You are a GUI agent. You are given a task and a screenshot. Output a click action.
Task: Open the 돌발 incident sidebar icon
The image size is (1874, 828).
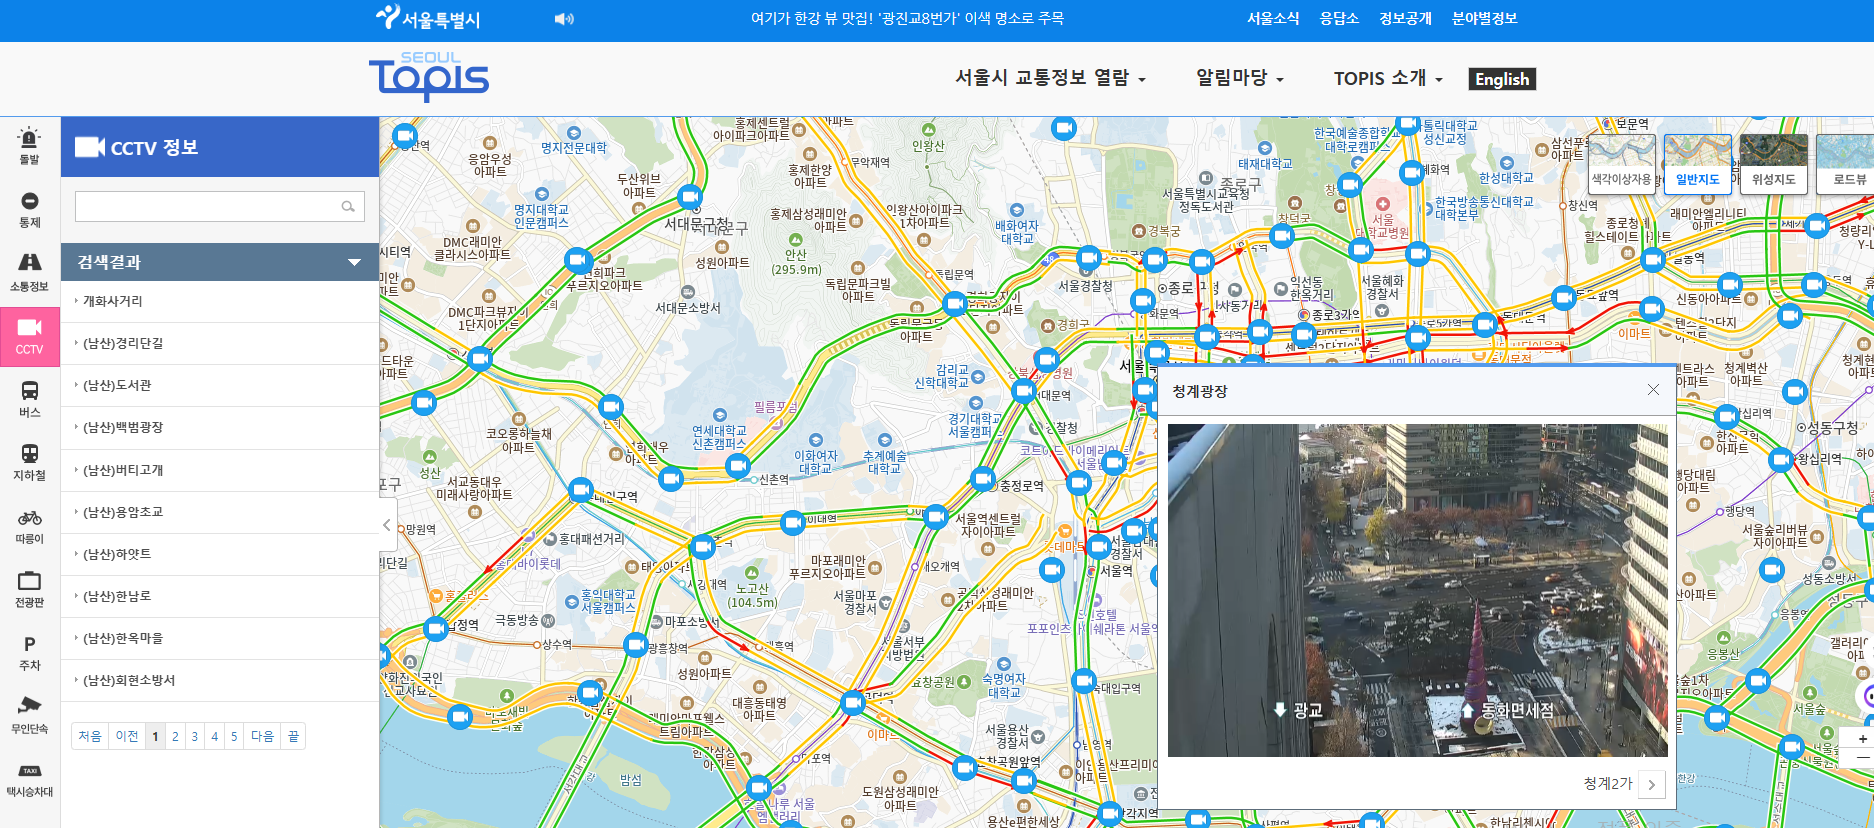tap(29, 146)
